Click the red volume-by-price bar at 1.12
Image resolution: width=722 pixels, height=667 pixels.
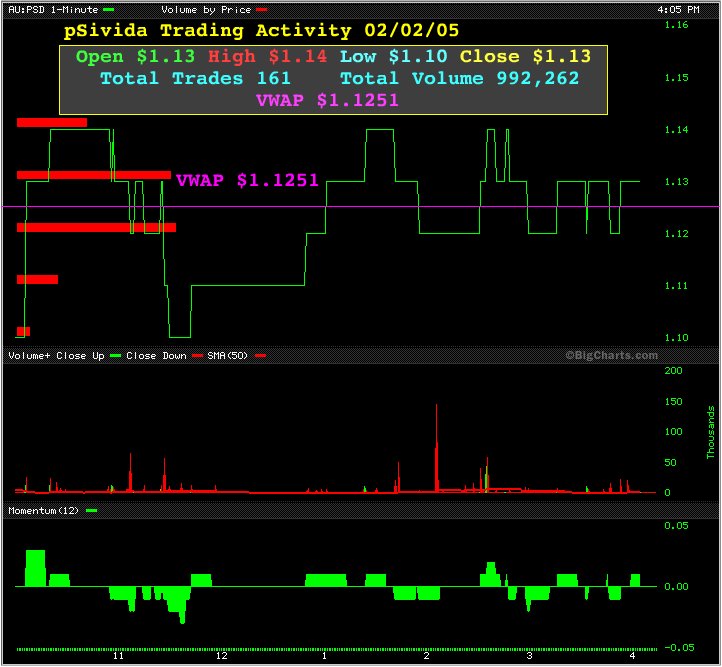pyautogui.click(x=96, y=227)
